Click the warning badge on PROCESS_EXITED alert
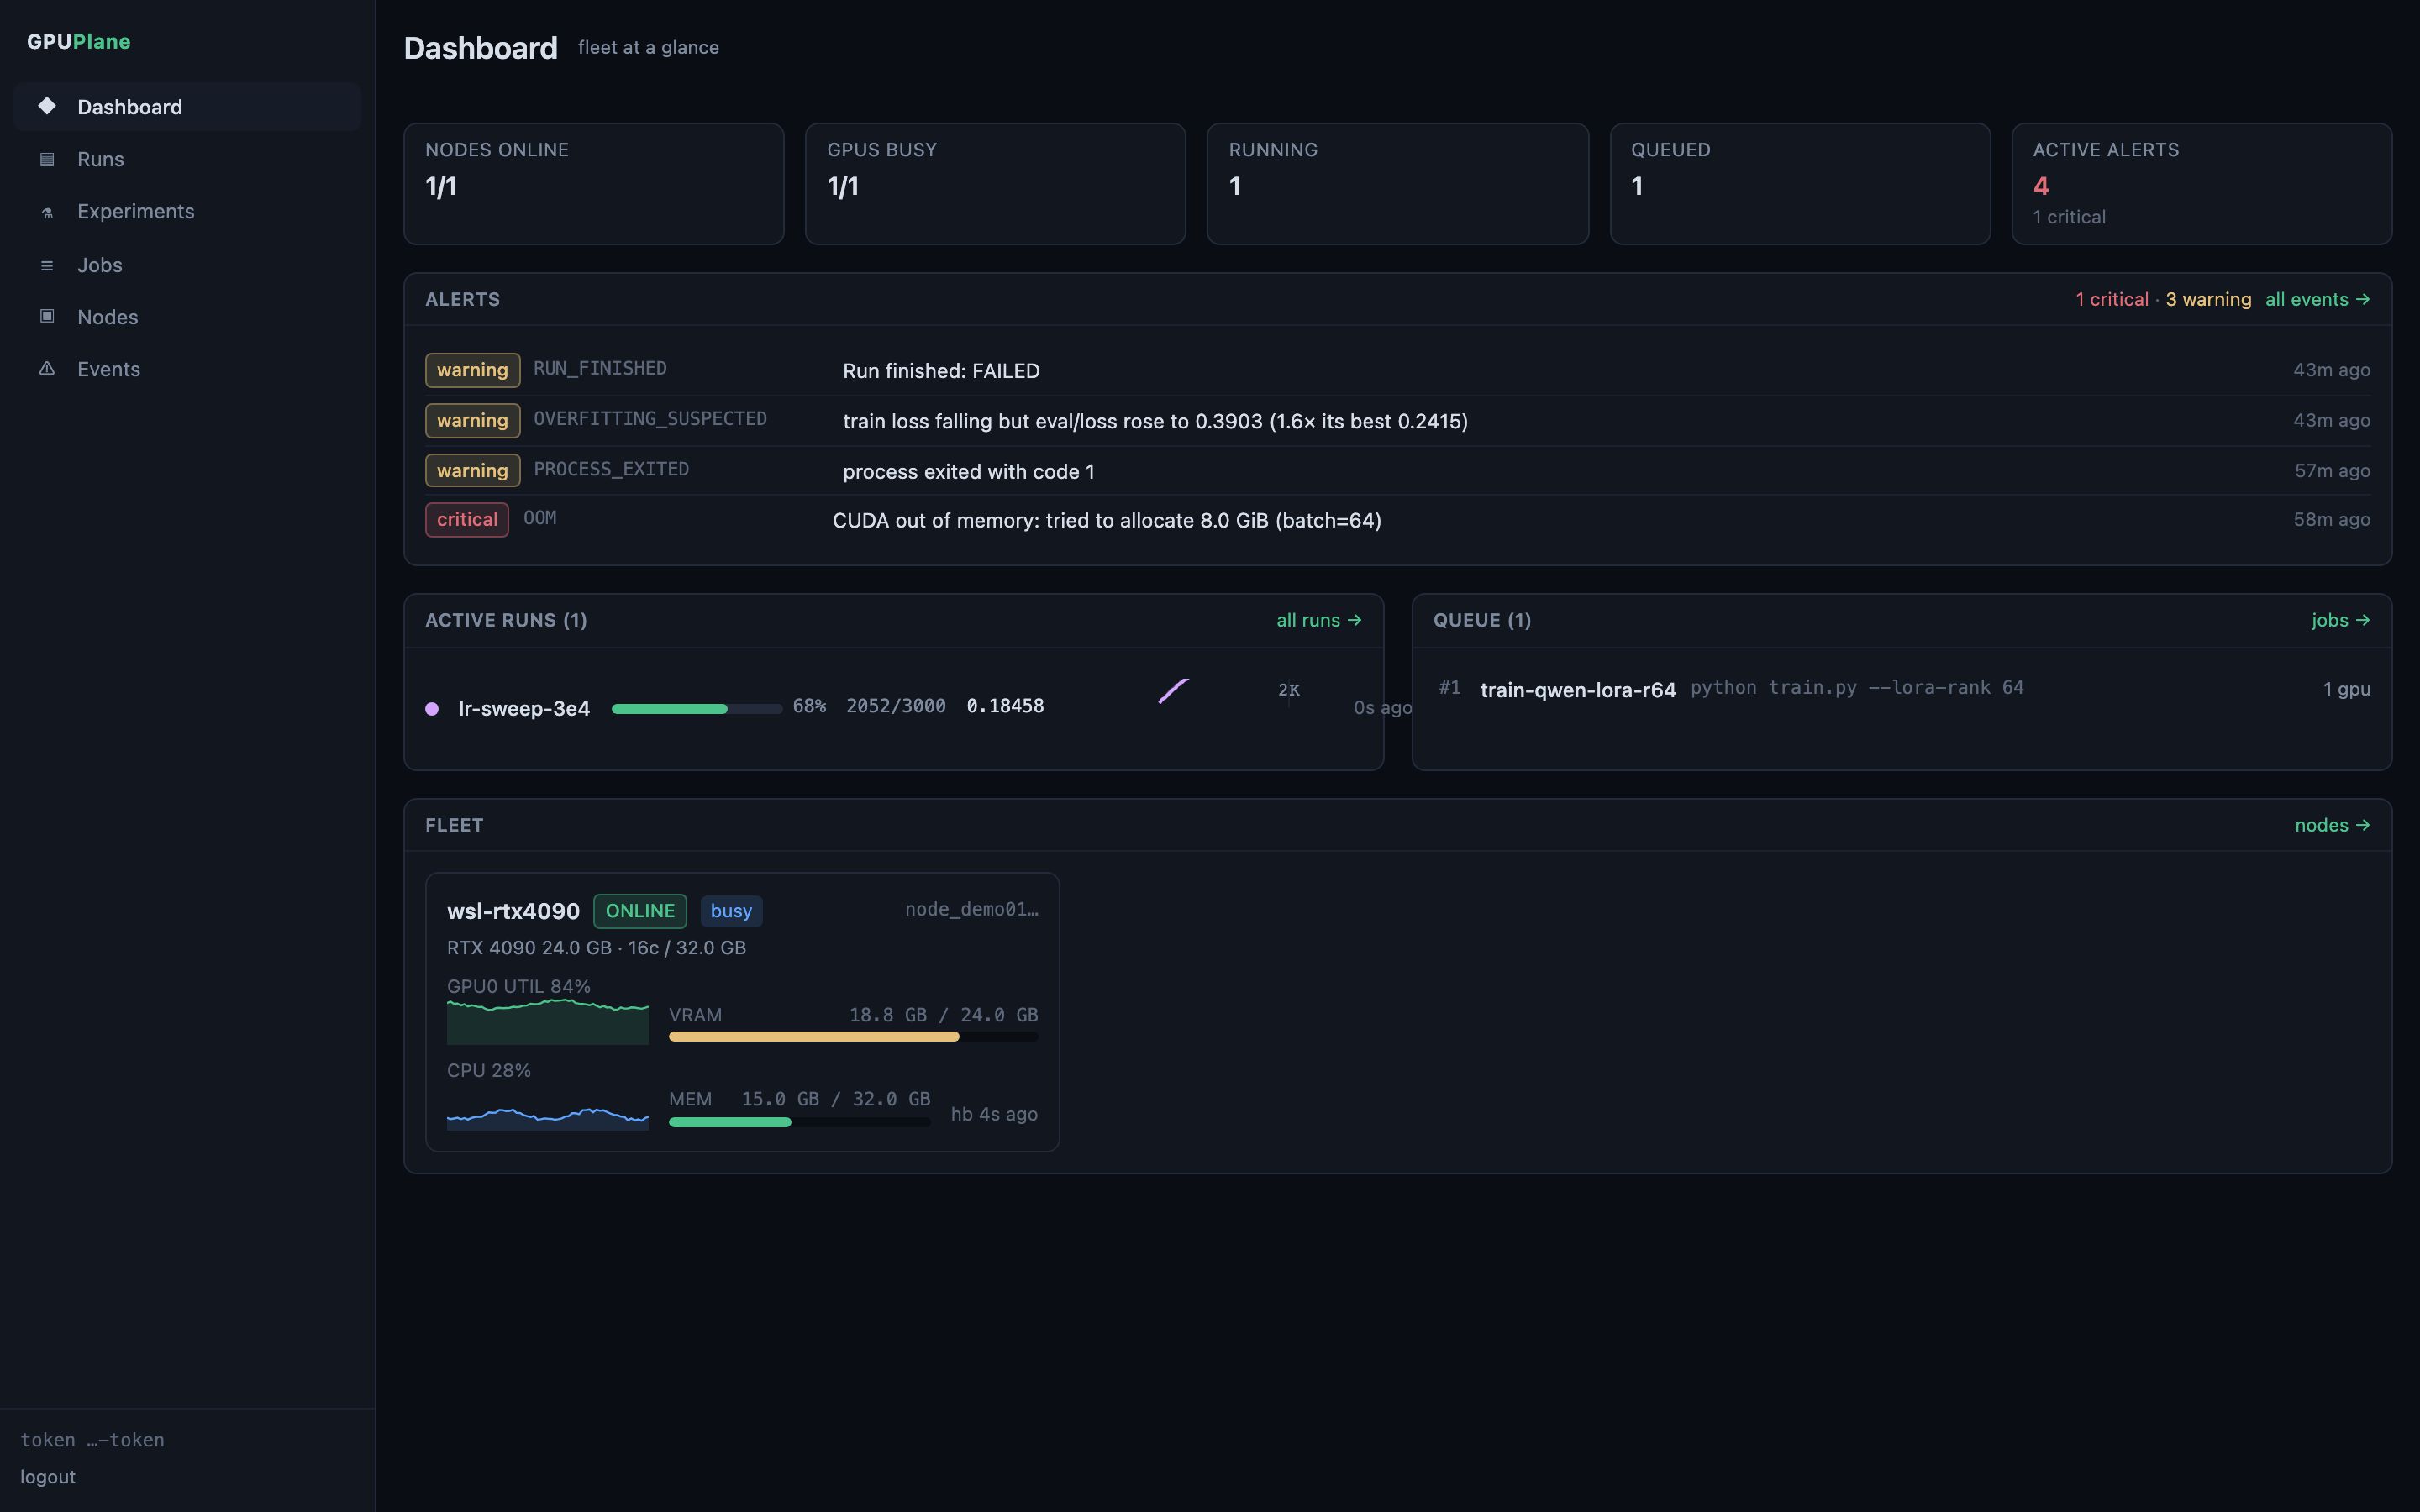 coord(473,471)
